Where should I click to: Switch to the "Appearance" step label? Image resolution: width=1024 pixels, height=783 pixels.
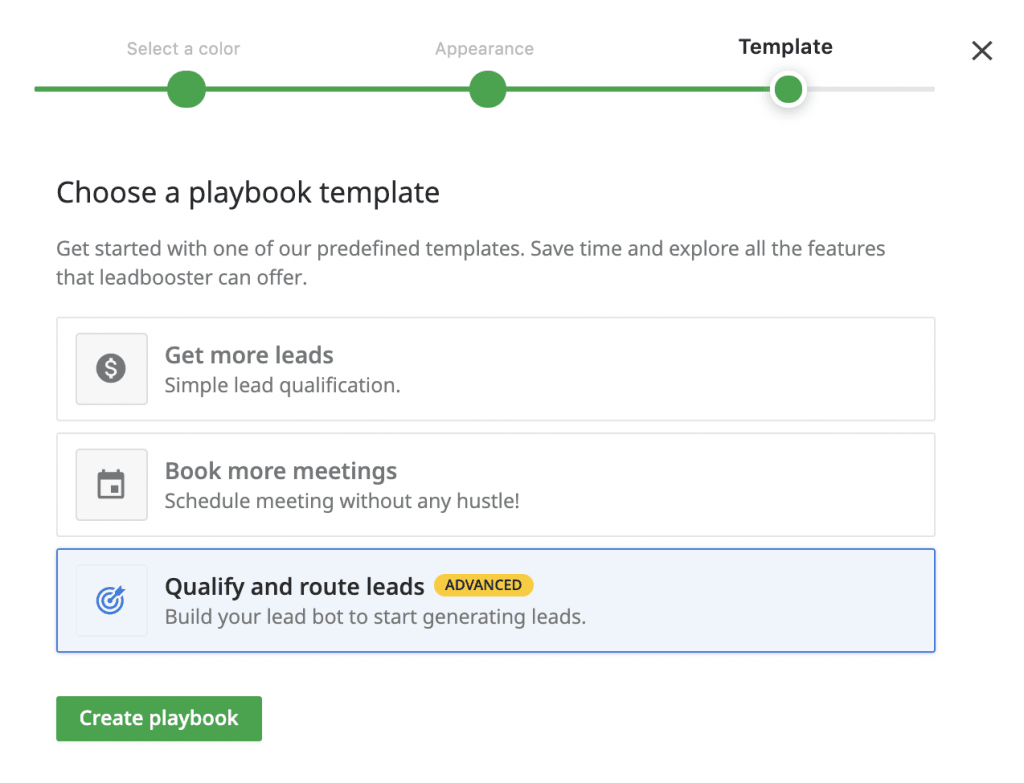click(484, 48)
